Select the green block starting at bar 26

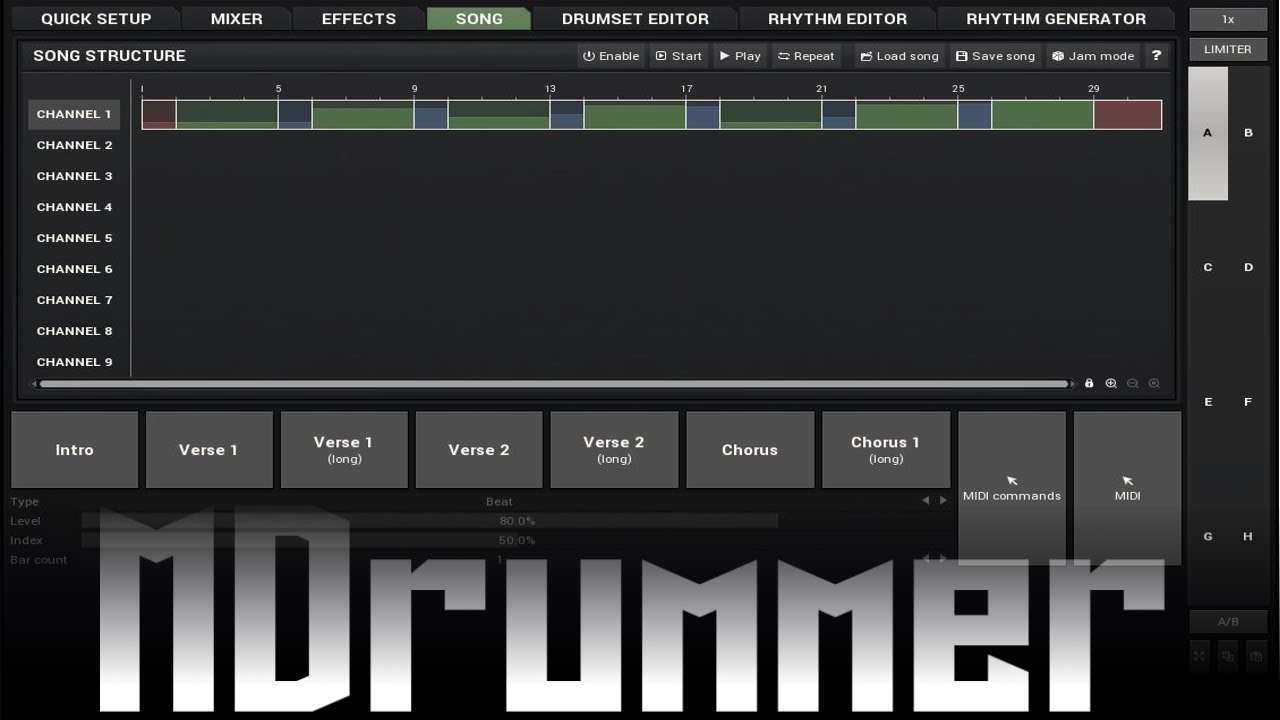pyautogui.click(x=1043, y=114)
